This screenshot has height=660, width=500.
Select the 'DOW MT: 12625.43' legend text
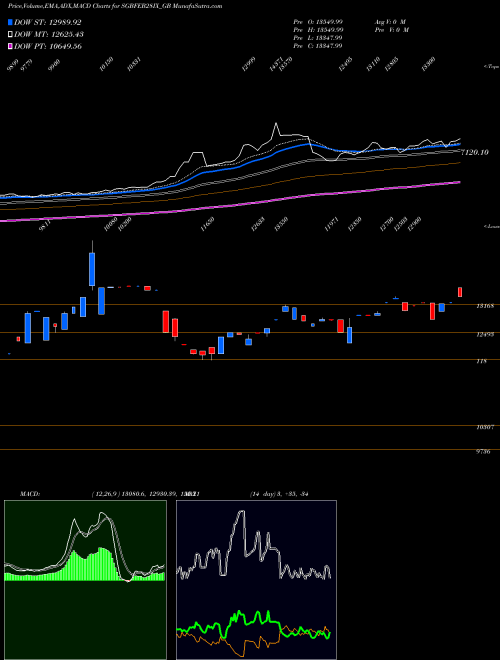[48, 34]
